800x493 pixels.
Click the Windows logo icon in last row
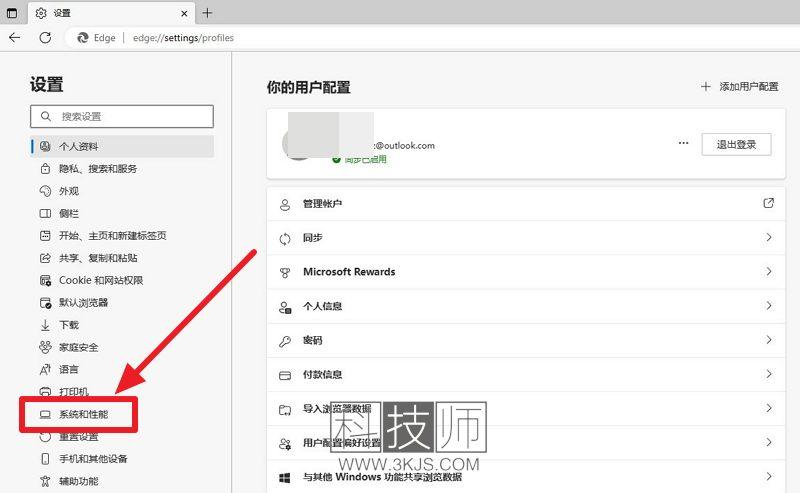285,478
